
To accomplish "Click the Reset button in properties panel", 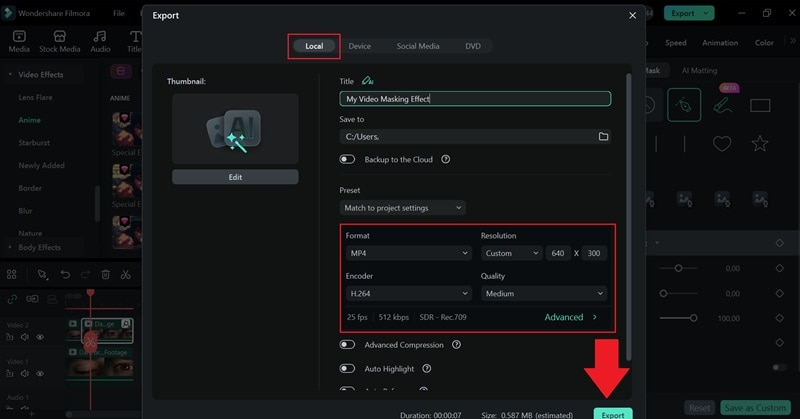I will click(699, 408).
